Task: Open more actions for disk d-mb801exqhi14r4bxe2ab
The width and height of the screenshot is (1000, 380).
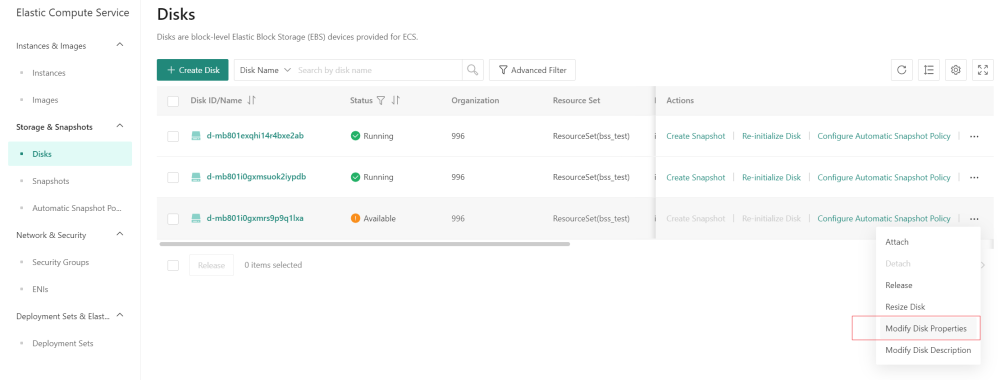Action: pyautogui.click(x=974, y=136)
